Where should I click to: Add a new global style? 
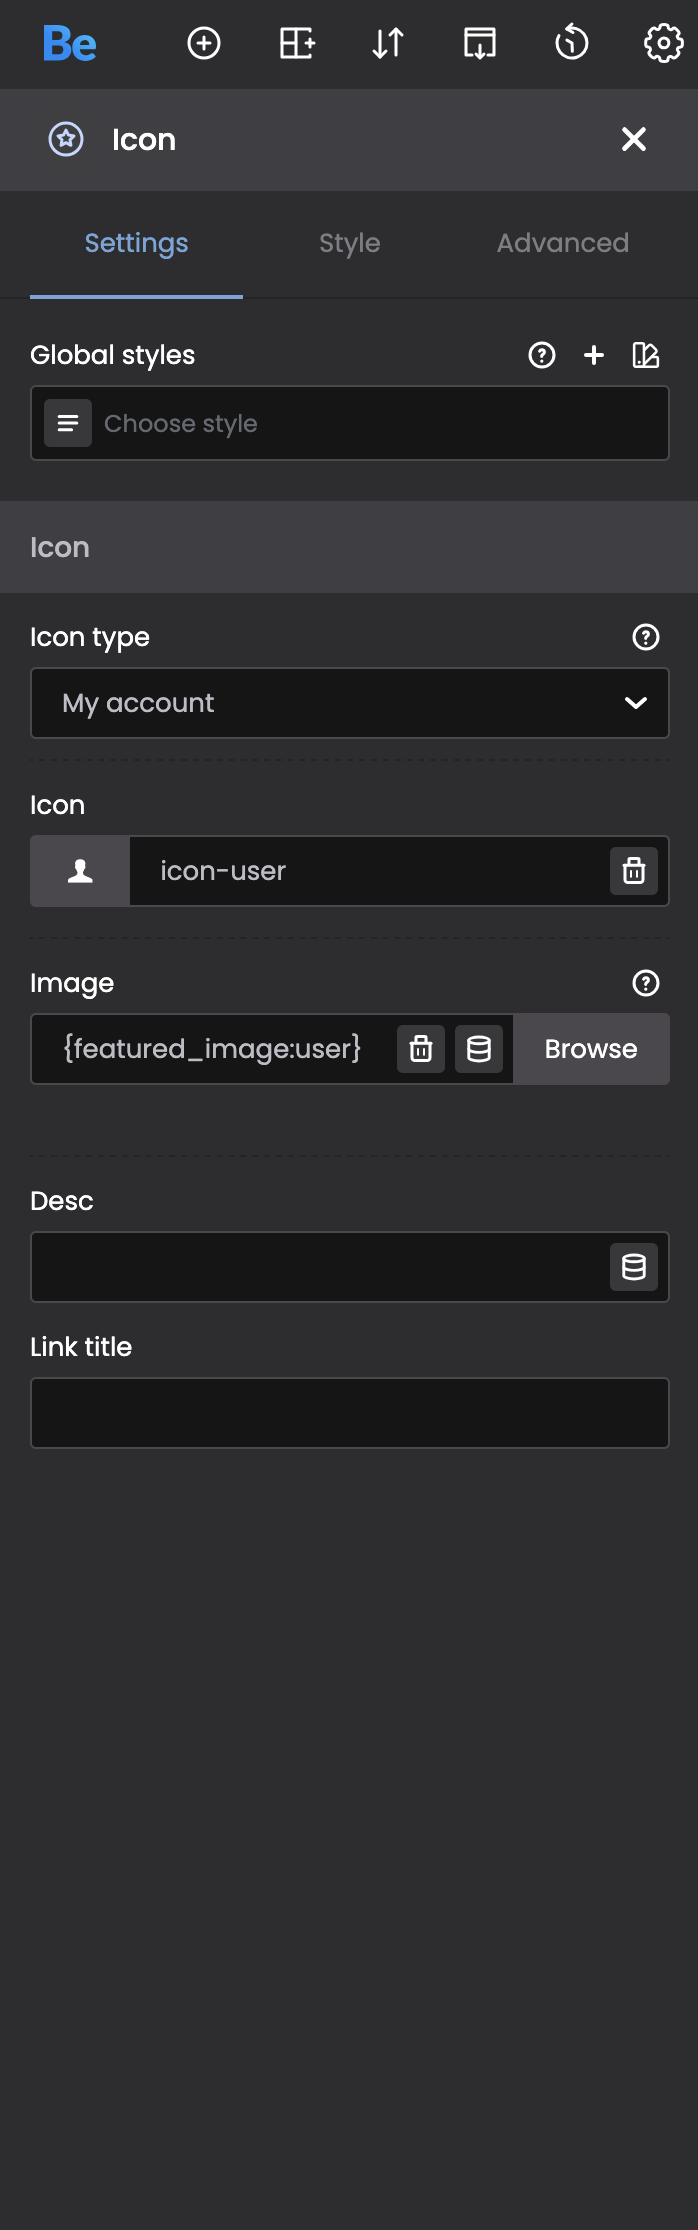tap(594, 355)
